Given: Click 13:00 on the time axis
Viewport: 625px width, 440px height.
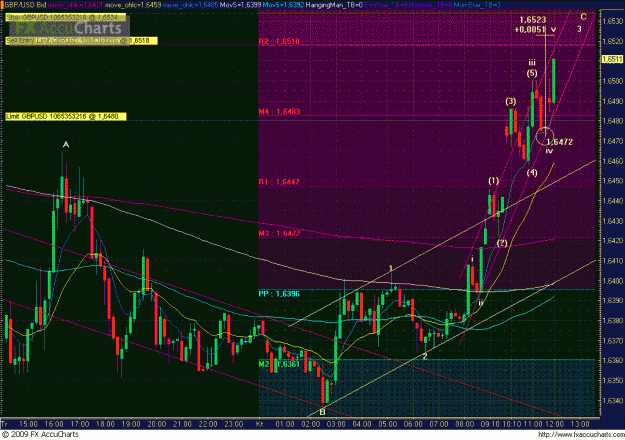Looking at the screenshot, I should click(580, 424).
